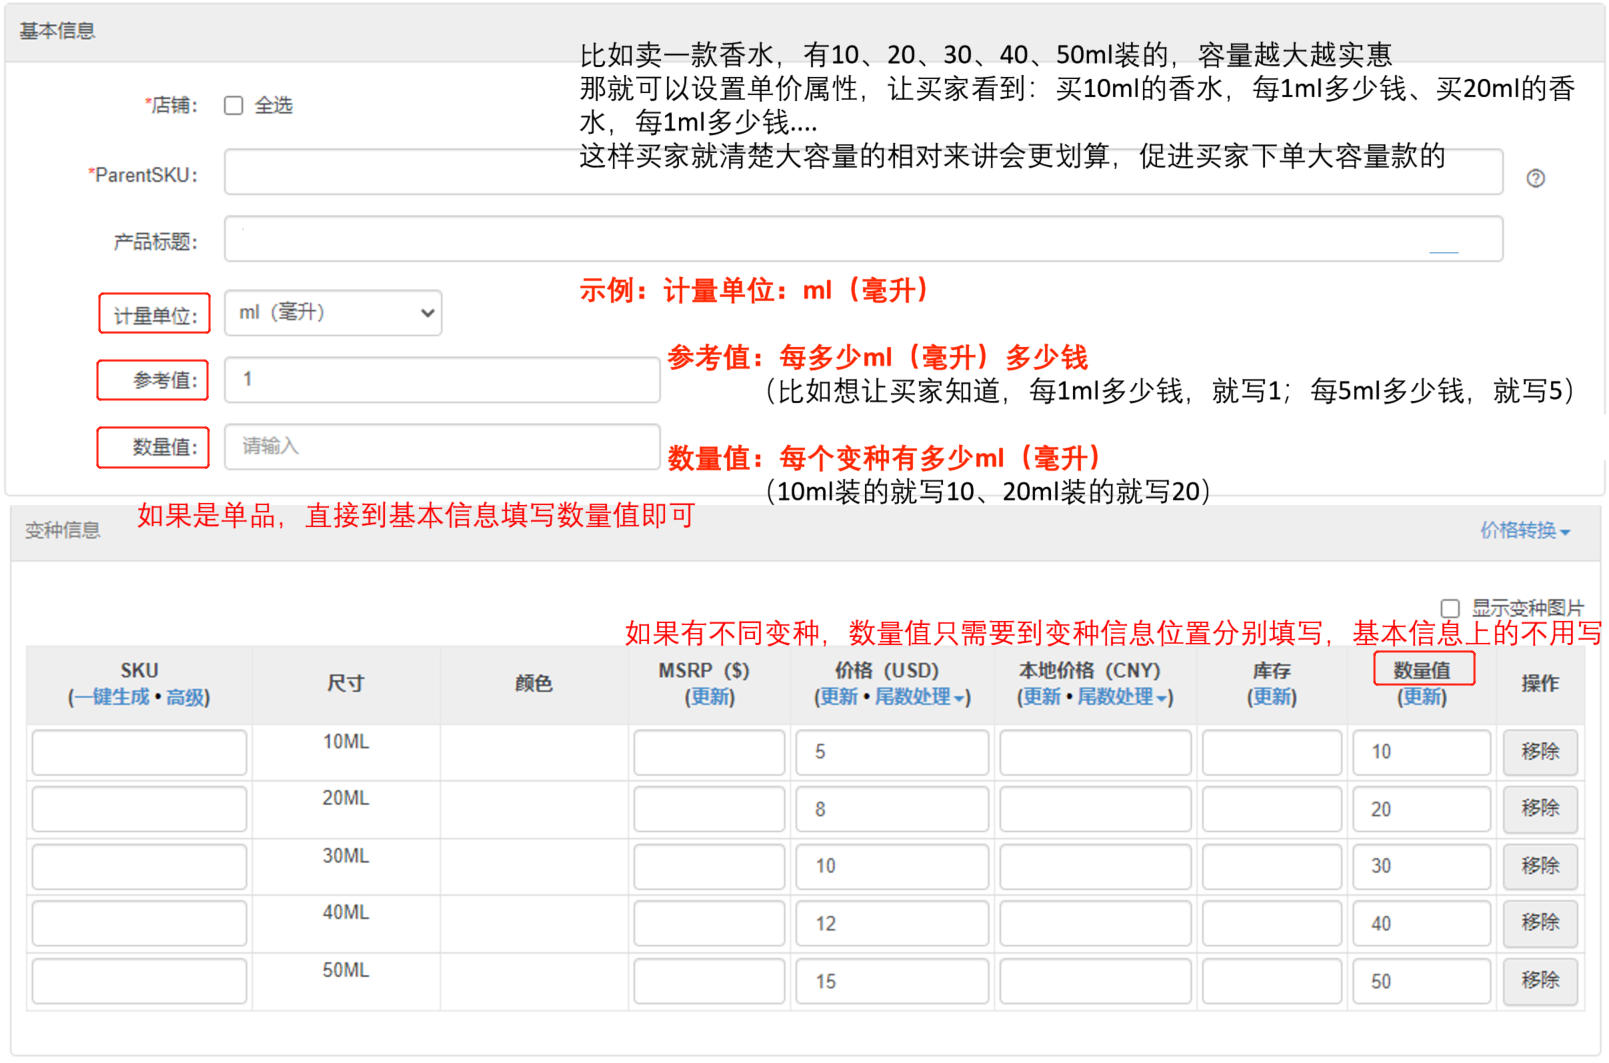This screenshot has height=1063, width=1609.
Task: Click the SKU field in 50ML row
Action: click(x=139, y=981)
